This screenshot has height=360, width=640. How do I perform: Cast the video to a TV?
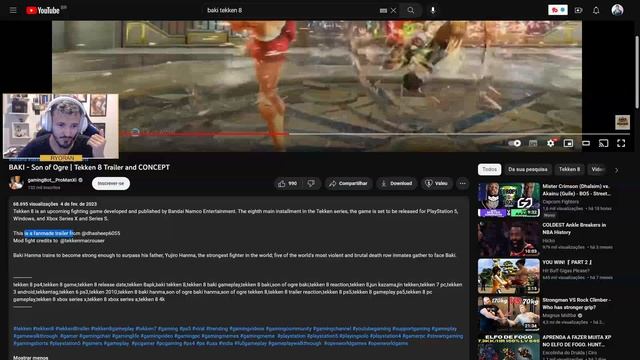(603, 143)
